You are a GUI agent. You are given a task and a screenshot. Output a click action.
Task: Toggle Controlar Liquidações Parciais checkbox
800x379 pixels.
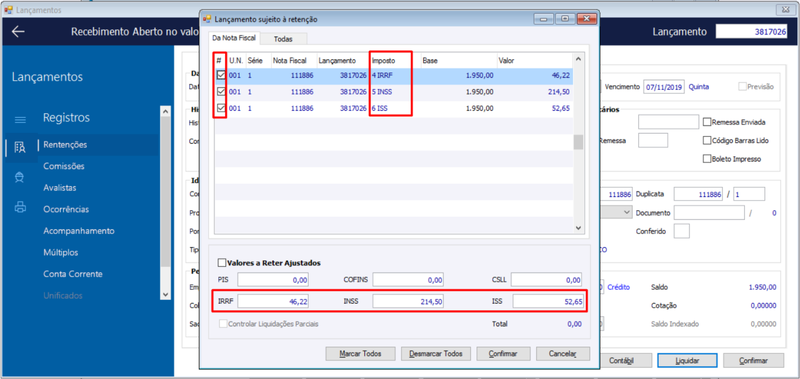click(222, 323)
